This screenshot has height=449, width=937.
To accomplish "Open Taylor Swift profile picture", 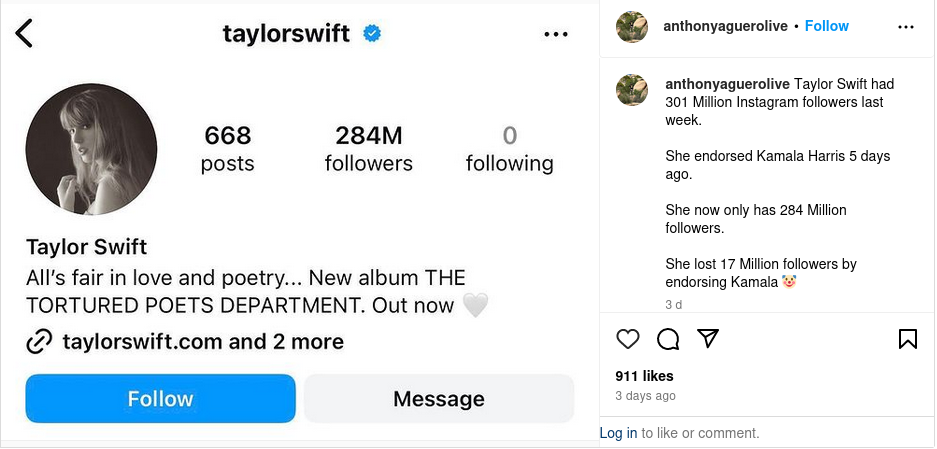I will 91,149.
